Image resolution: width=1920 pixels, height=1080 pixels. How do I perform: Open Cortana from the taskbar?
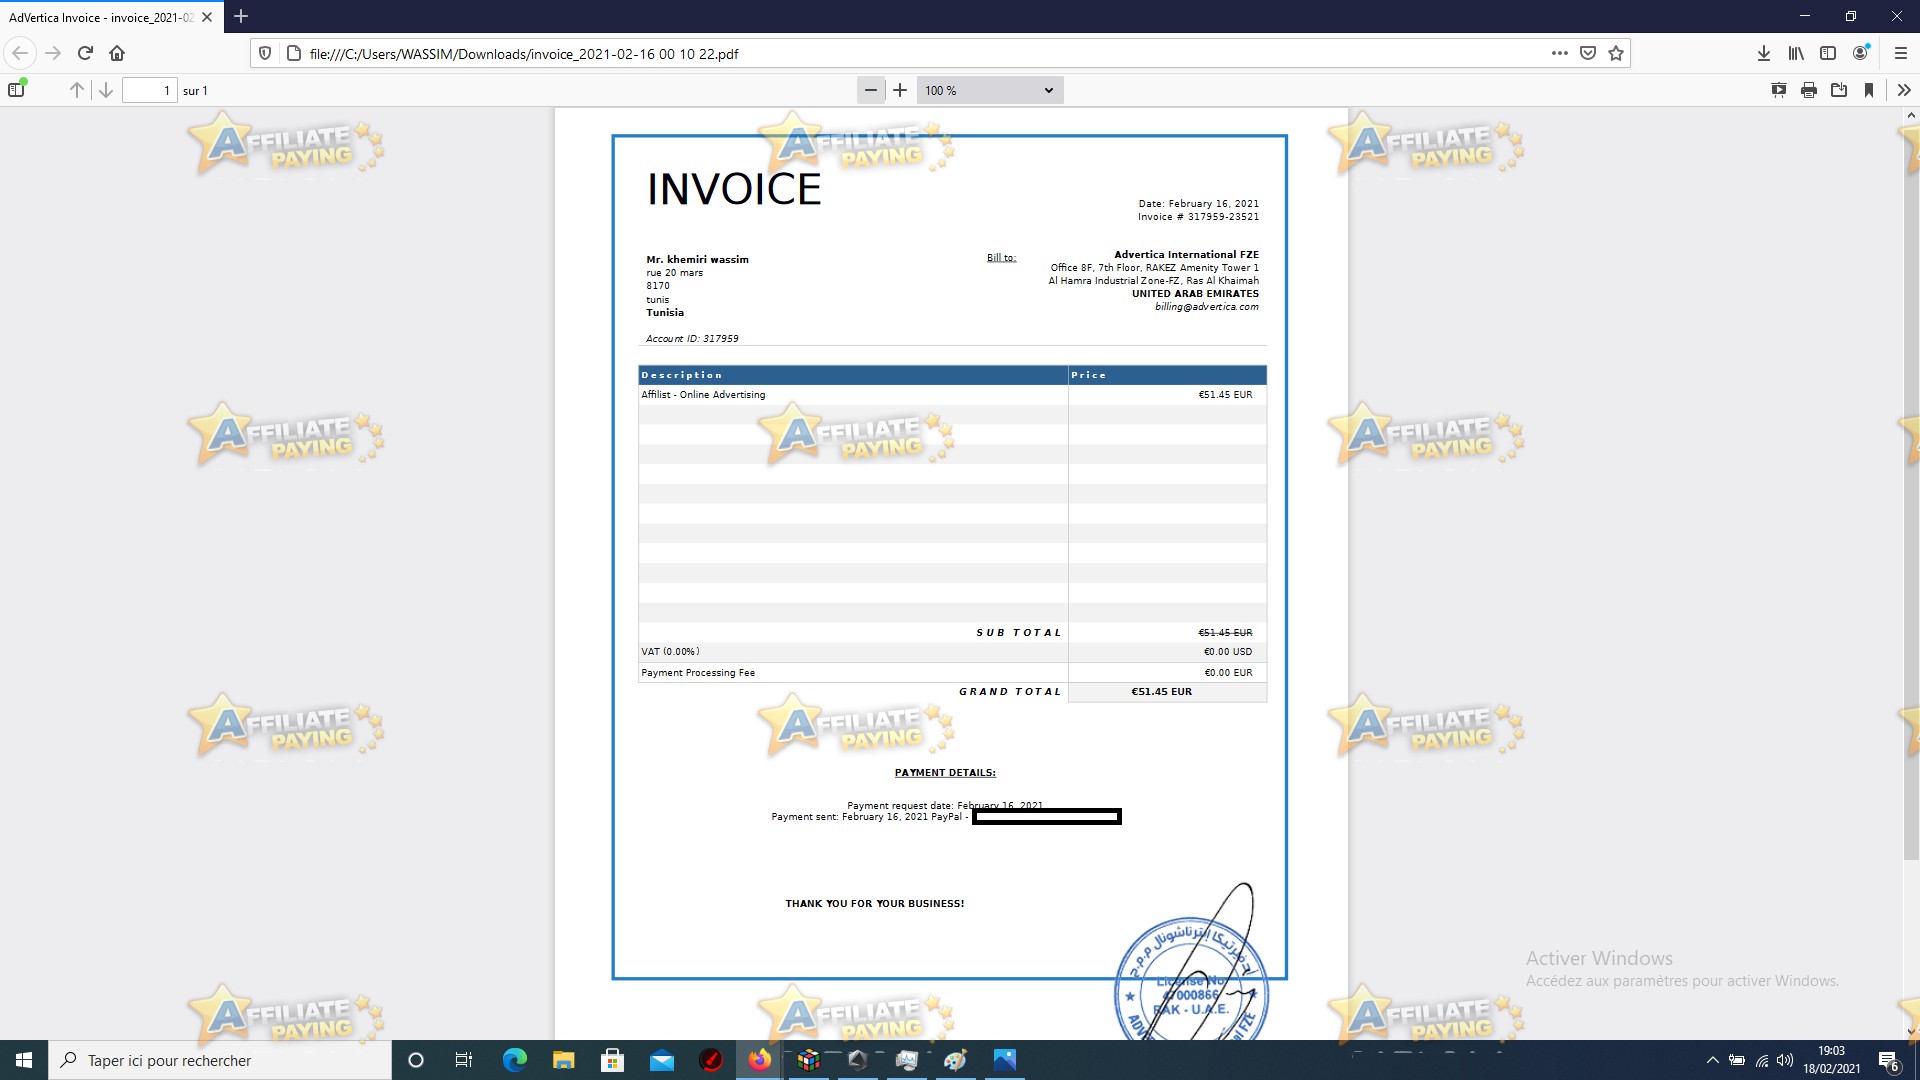tap(416, 1060)
